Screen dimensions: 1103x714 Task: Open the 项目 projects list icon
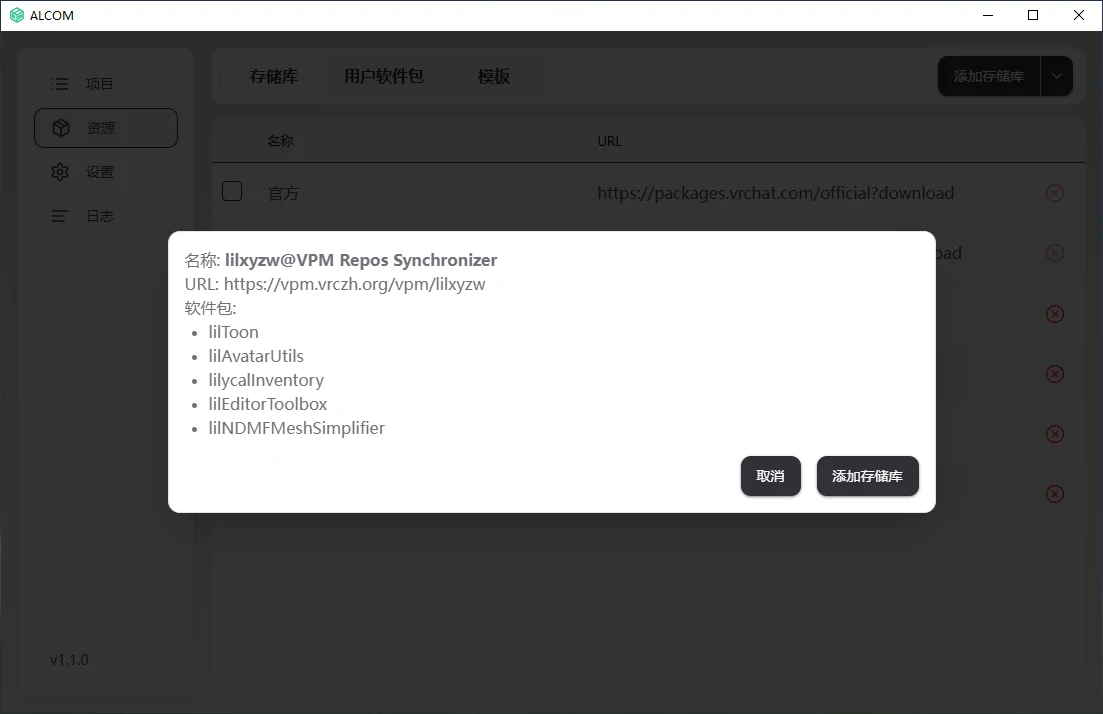60,84
